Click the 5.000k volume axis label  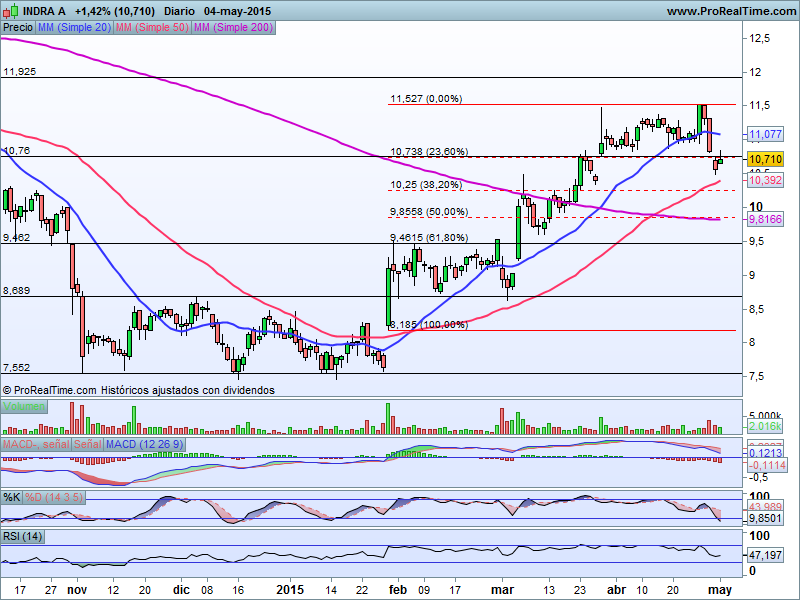click(765, 415)
